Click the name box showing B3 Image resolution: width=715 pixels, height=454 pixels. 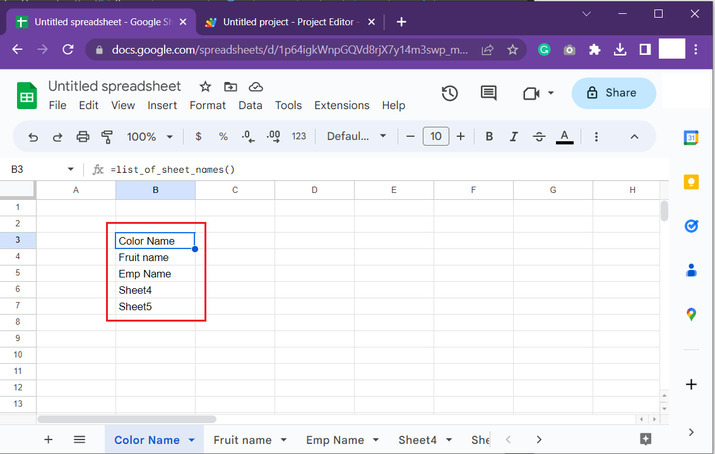coord(17,170)
